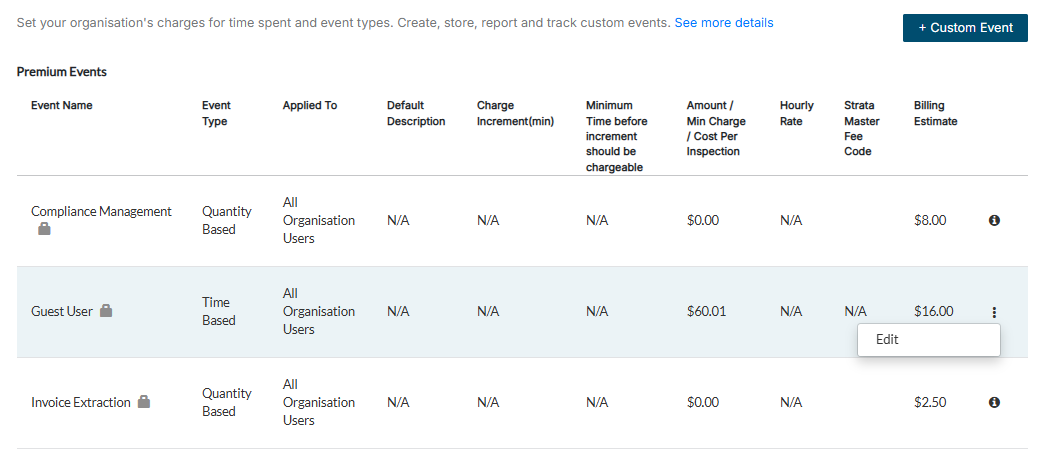Click the $8.00 billing estimate value
Screen dimensions: 1044x453
point(930,220)
